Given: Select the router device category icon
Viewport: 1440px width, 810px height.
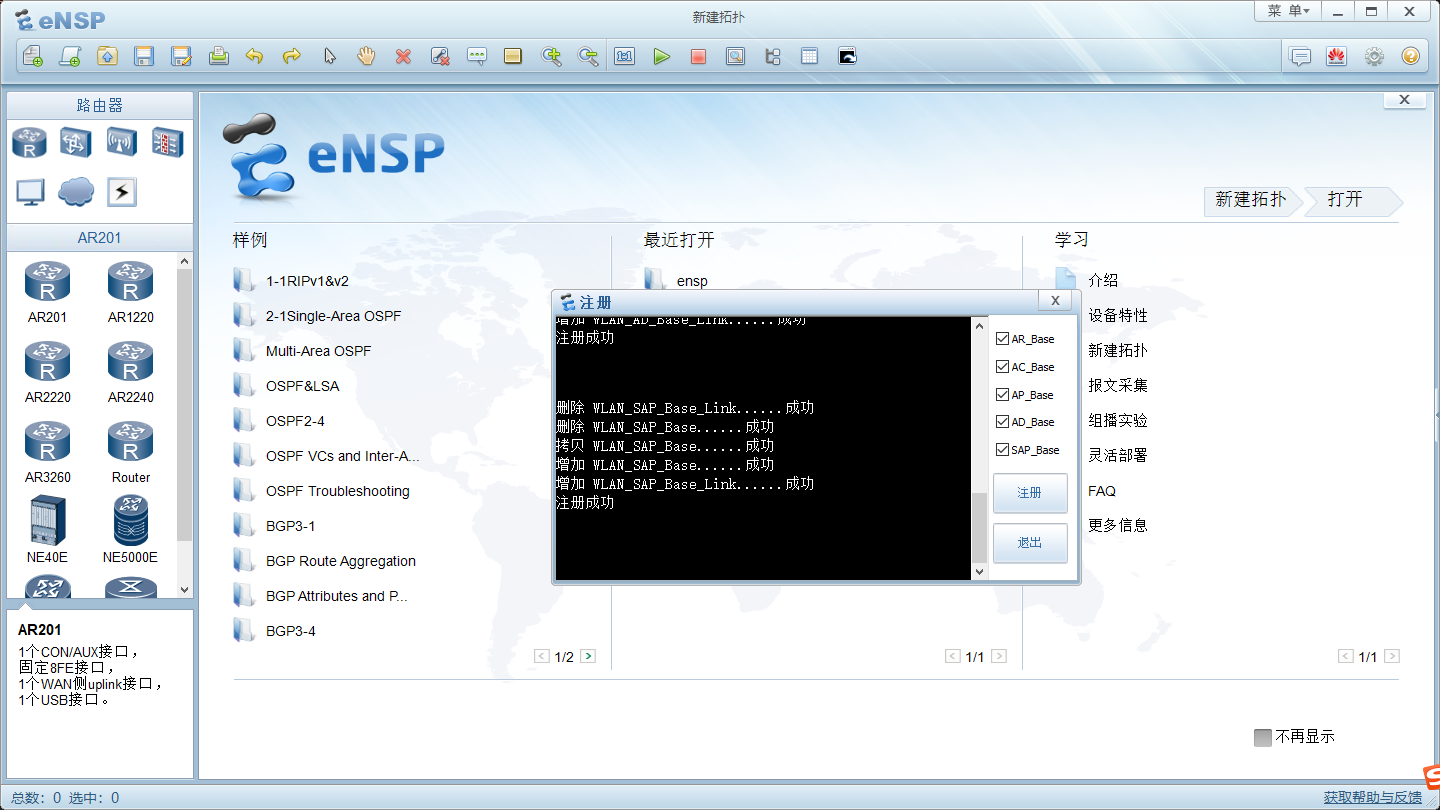Looking at the screenshot, I should [29, 142].
